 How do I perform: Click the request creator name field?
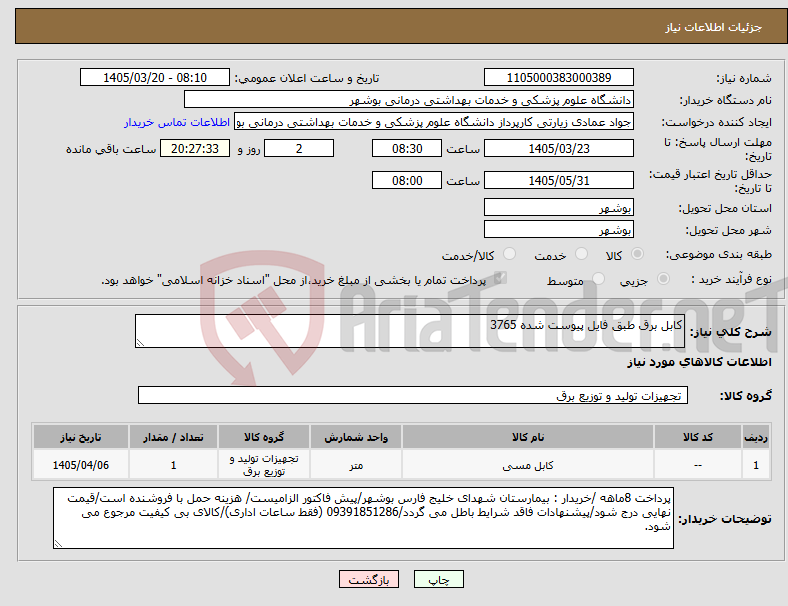click(434, 122)
